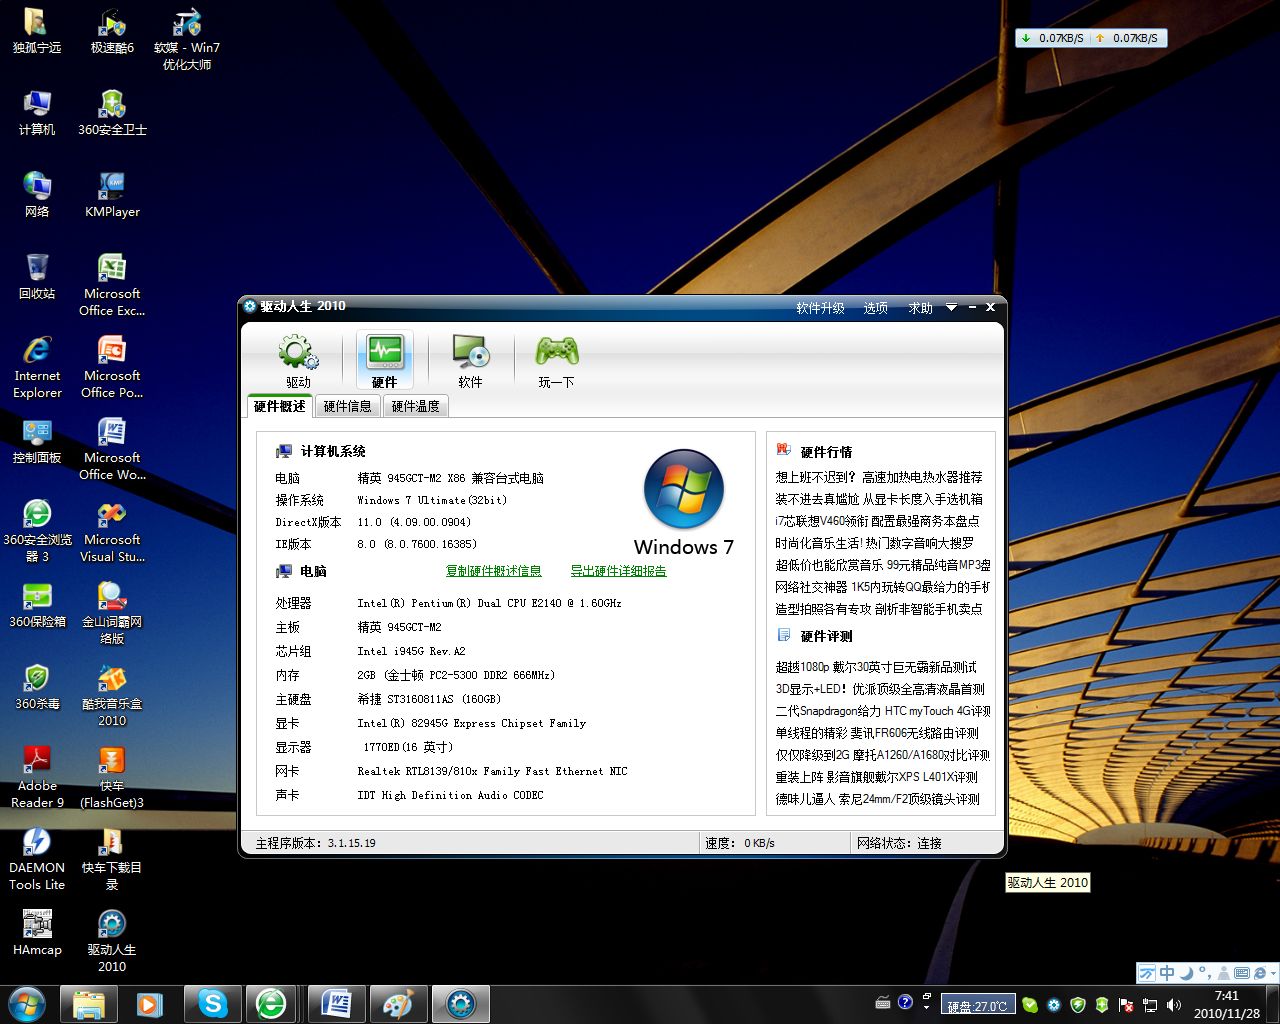Viewport: 1280px width, 1024px height.
Task: Open the 360保险箱 desktop icon
Action: click(x=37, y=605)
